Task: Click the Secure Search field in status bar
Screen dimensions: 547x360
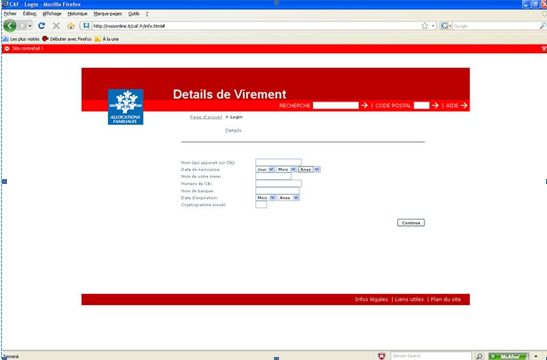Action: point(431,356)
